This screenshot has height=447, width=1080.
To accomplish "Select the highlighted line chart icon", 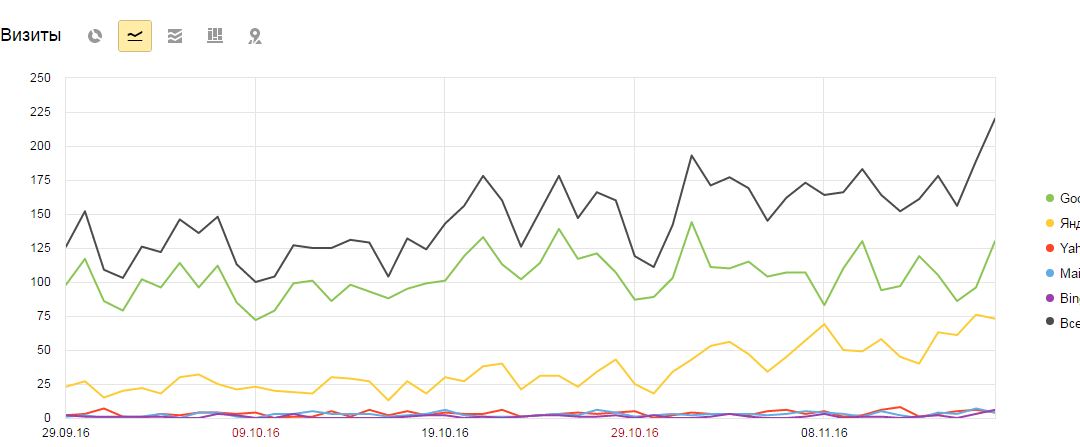I will 135,36.
